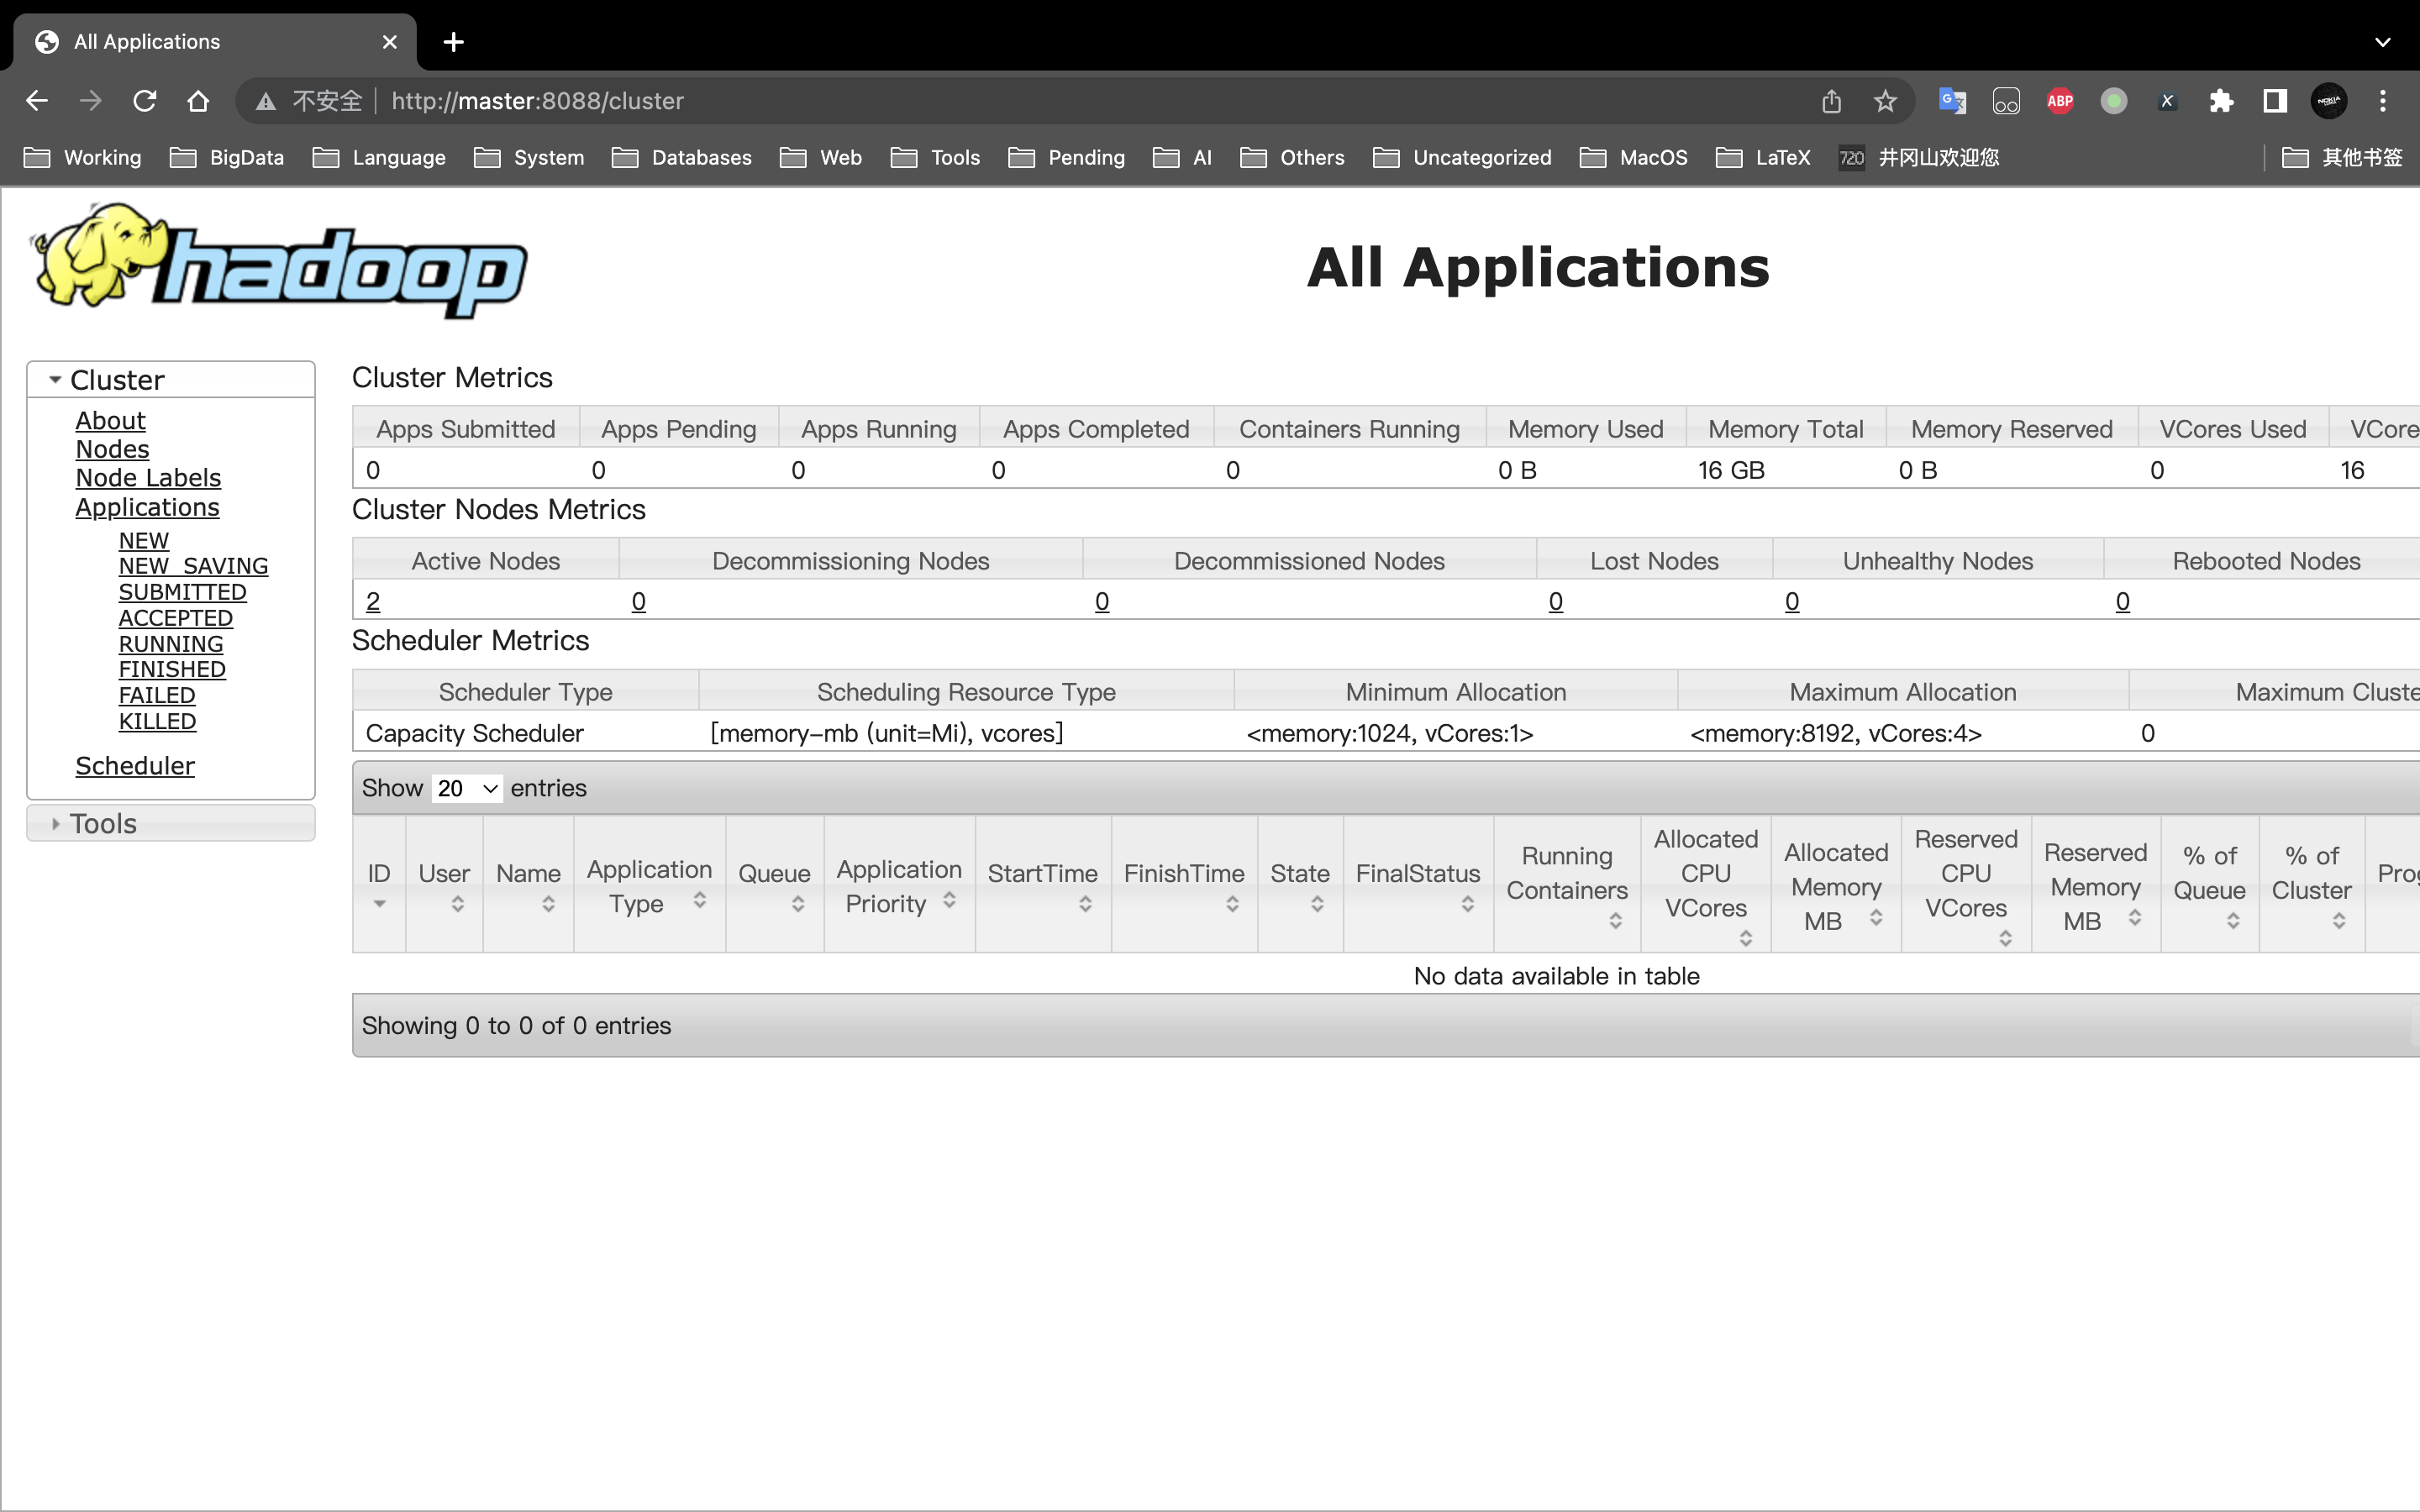Open the Node Labels page
Viewport: 2420px width, 1512px height.
tap(148, 477)
